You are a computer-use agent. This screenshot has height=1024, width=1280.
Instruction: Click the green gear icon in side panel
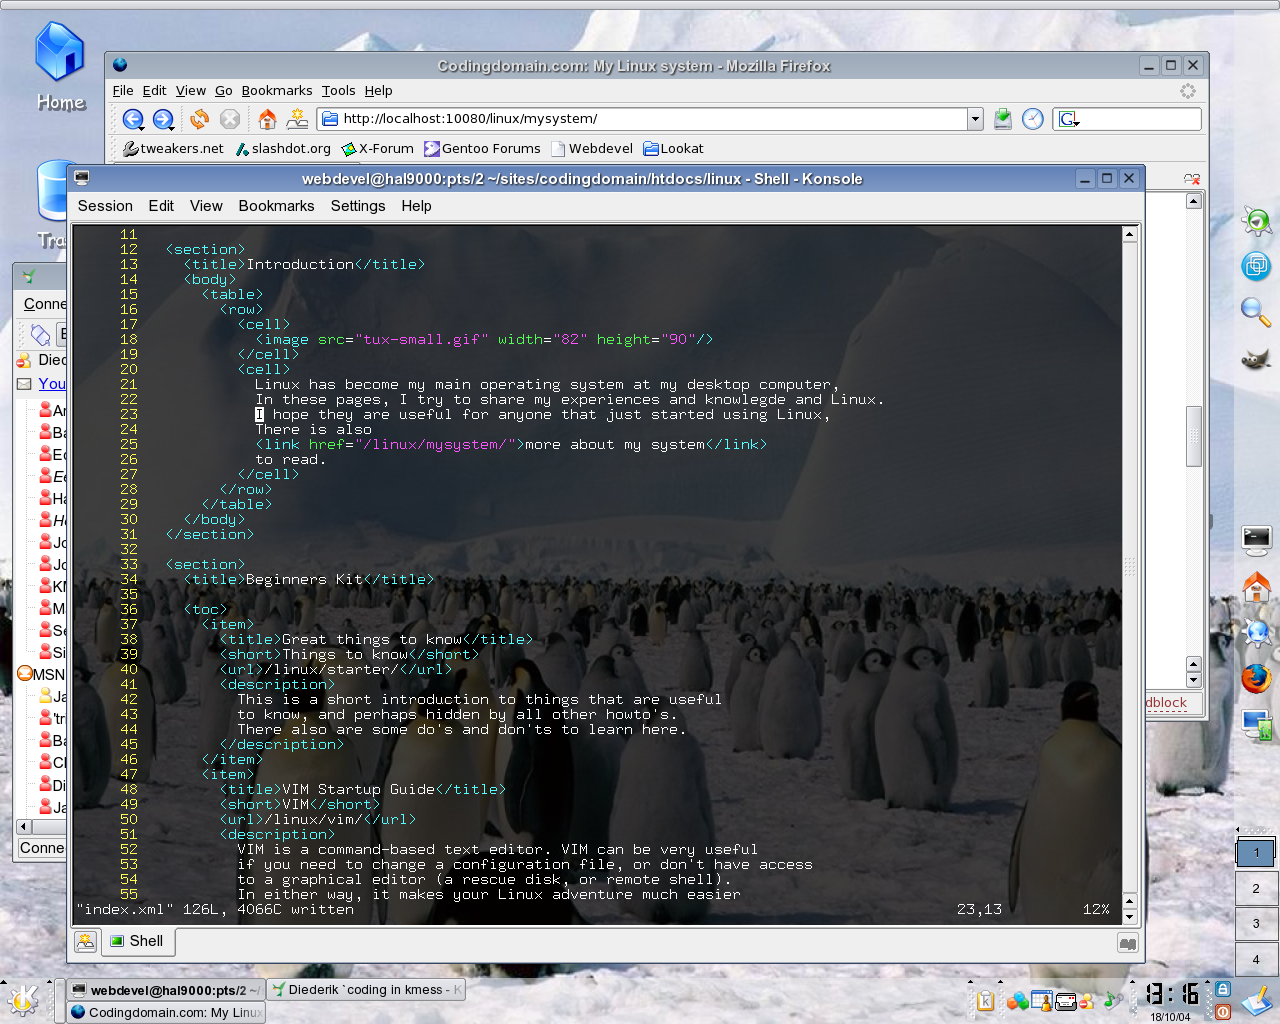coord(1256,220)
